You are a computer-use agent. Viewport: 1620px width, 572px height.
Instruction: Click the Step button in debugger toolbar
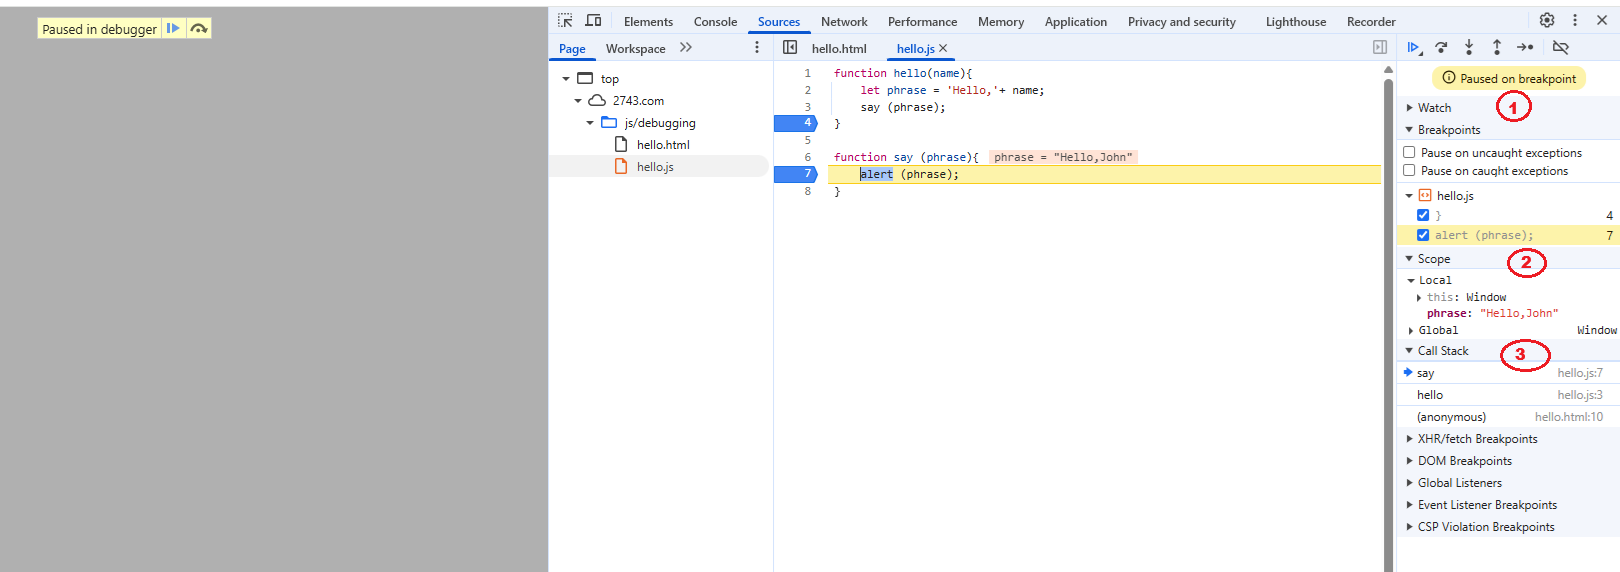tap(1525, 47)
